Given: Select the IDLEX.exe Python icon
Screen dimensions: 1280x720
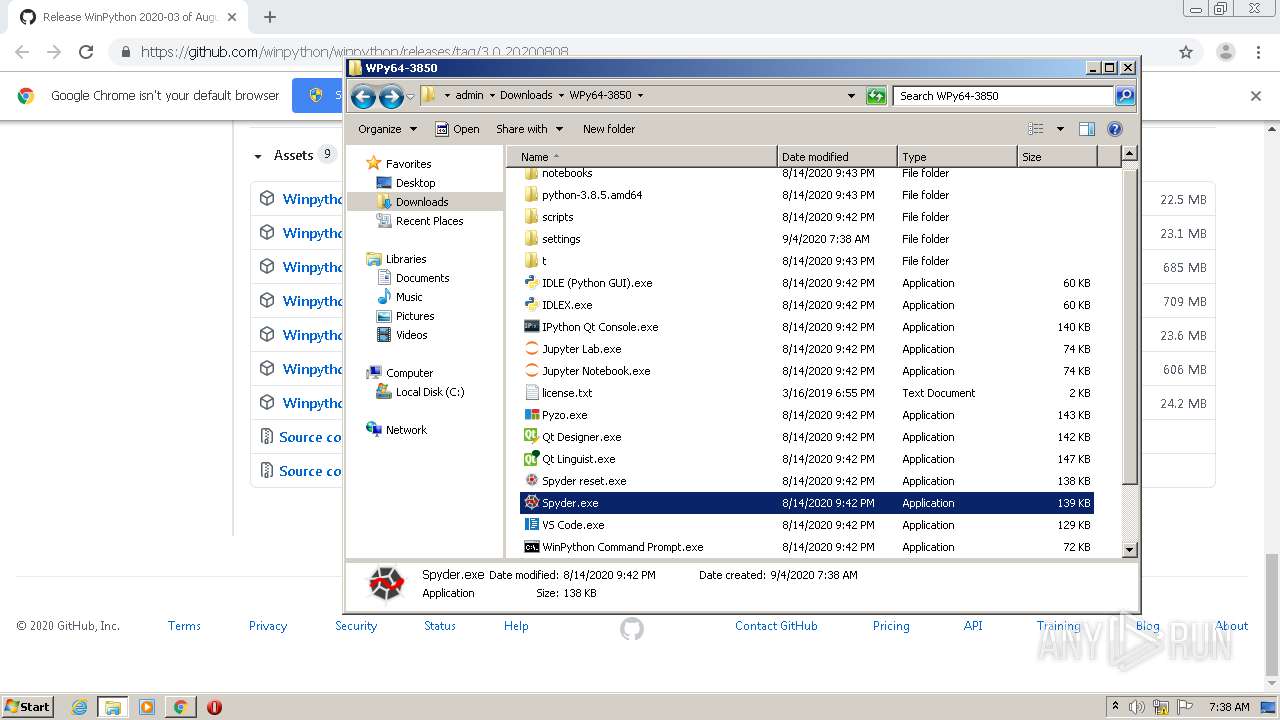Looking at the screenshot, I should click(532, 305).
